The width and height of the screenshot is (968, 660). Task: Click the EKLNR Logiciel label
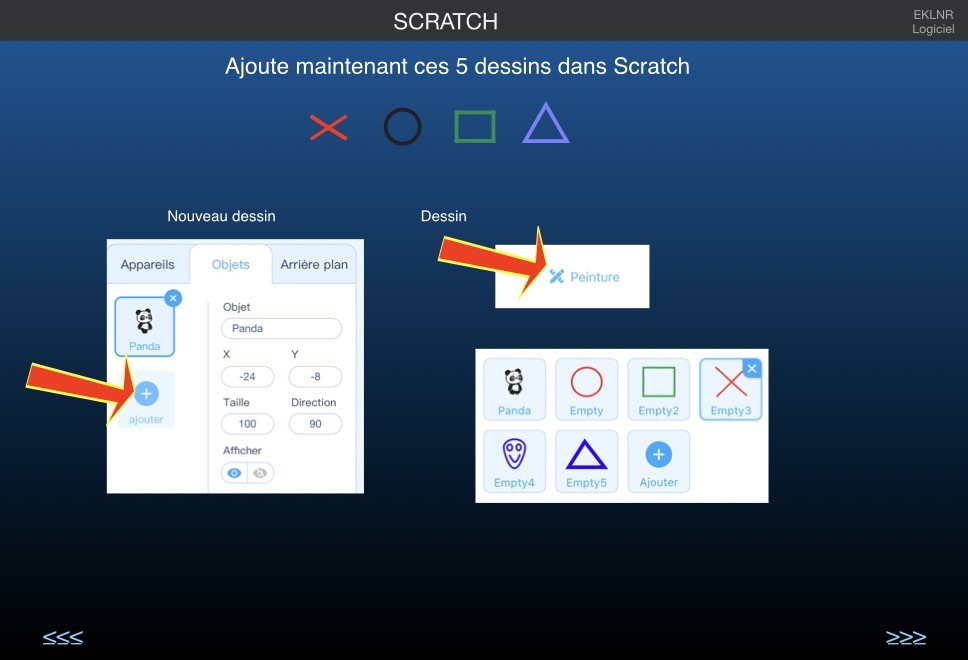click(933, 22)
